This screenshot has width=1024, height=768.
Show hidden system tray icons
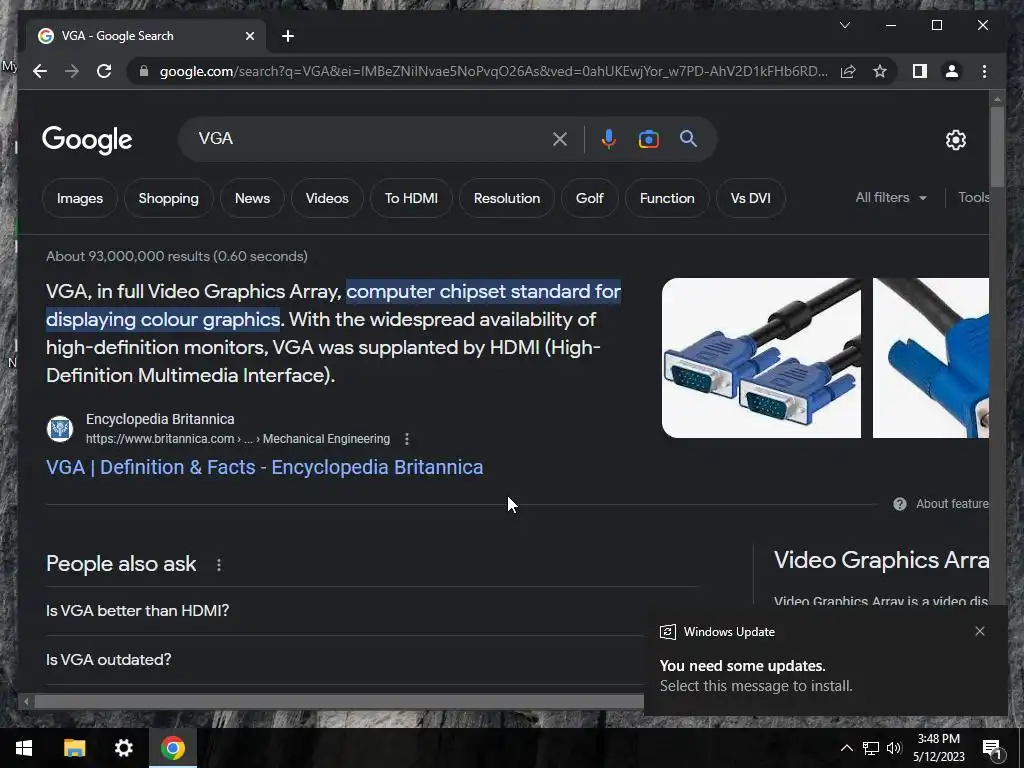pyautogui.click(x=846, y=748)
